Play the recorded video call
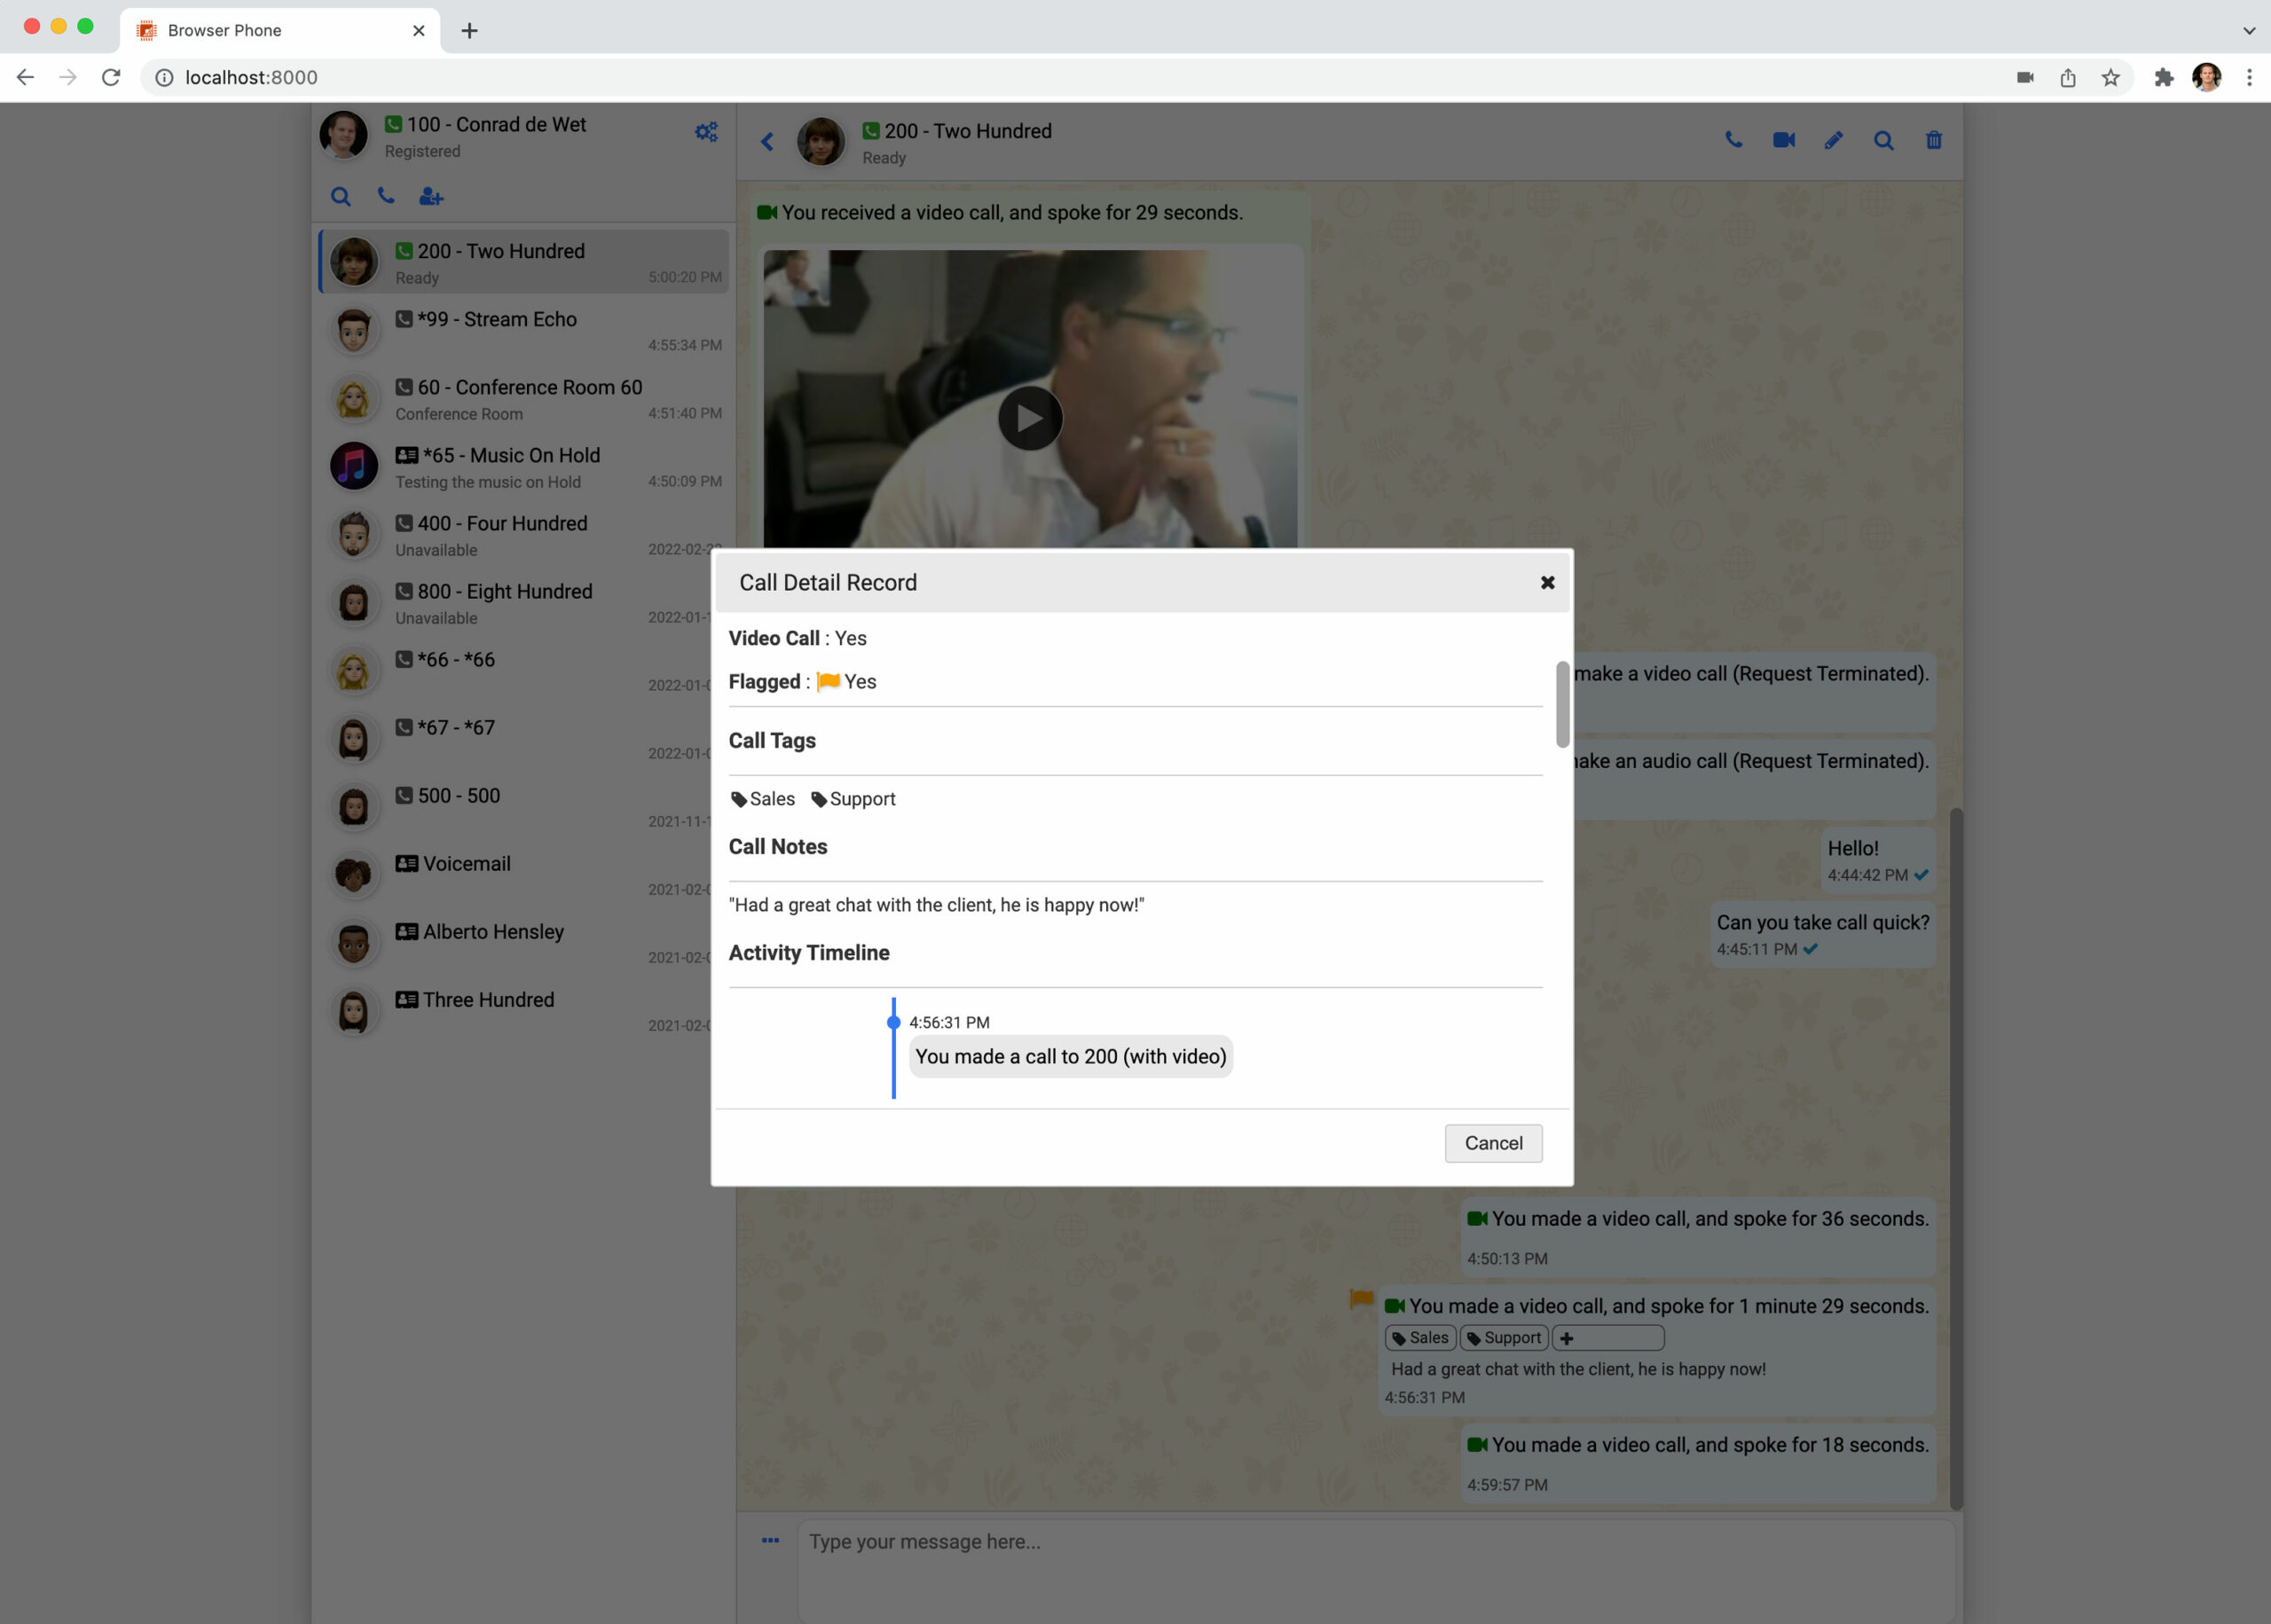 click(x=1029, y=418)
